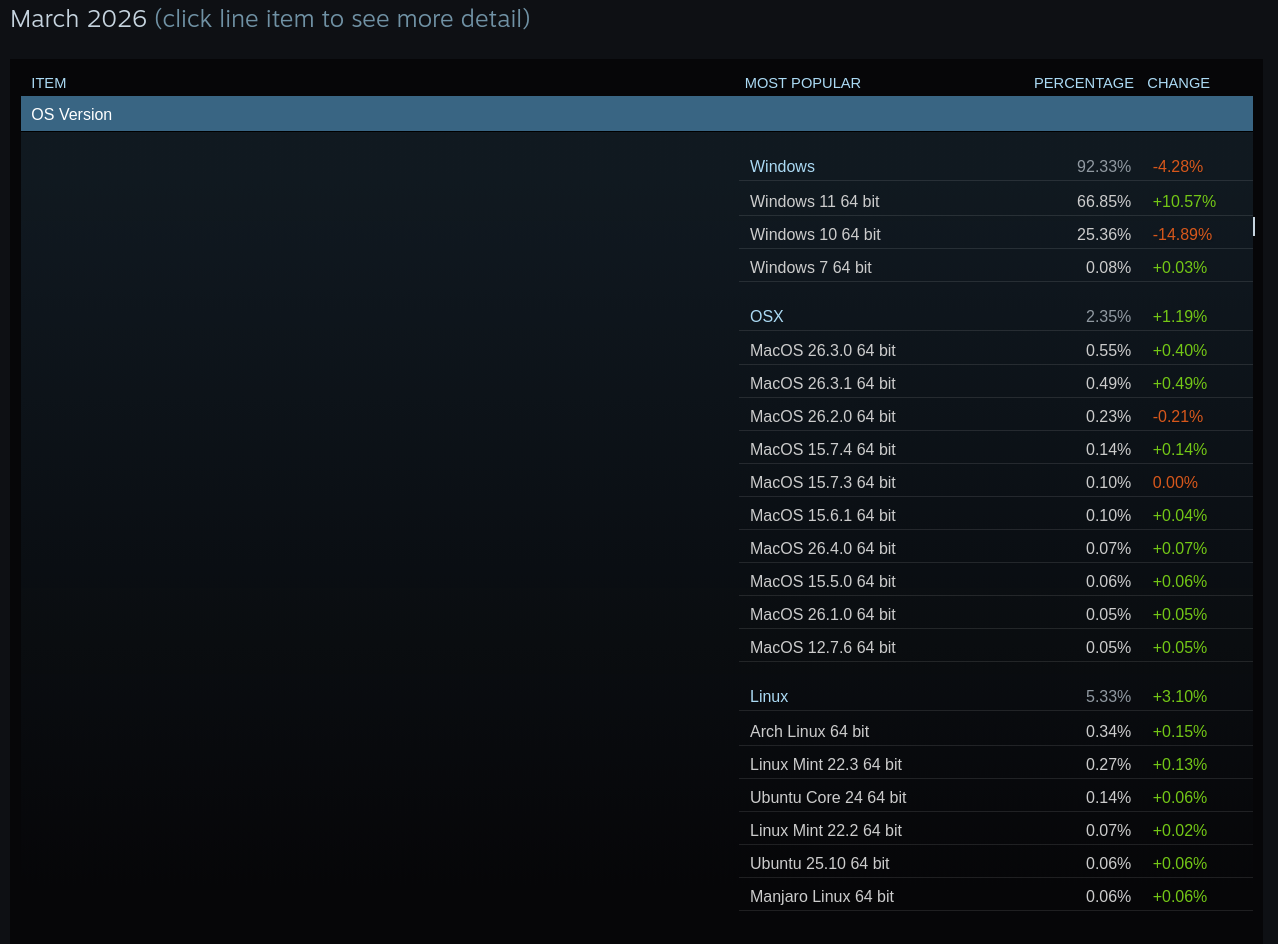Viewport: 1278px width, 944px height.
Task: Click MacOS 15.5.0 64 bit entry
Action: pyautogui.click(x=995, y=581)
